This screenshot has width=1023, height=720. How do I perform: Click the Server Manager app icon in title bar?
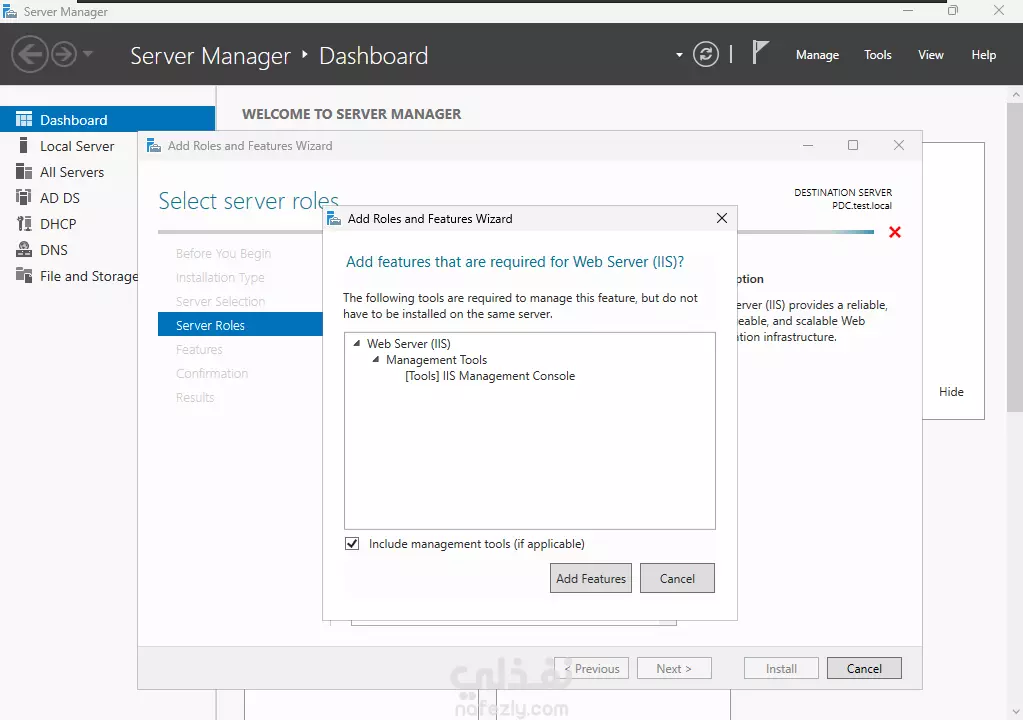coord(10,11)
